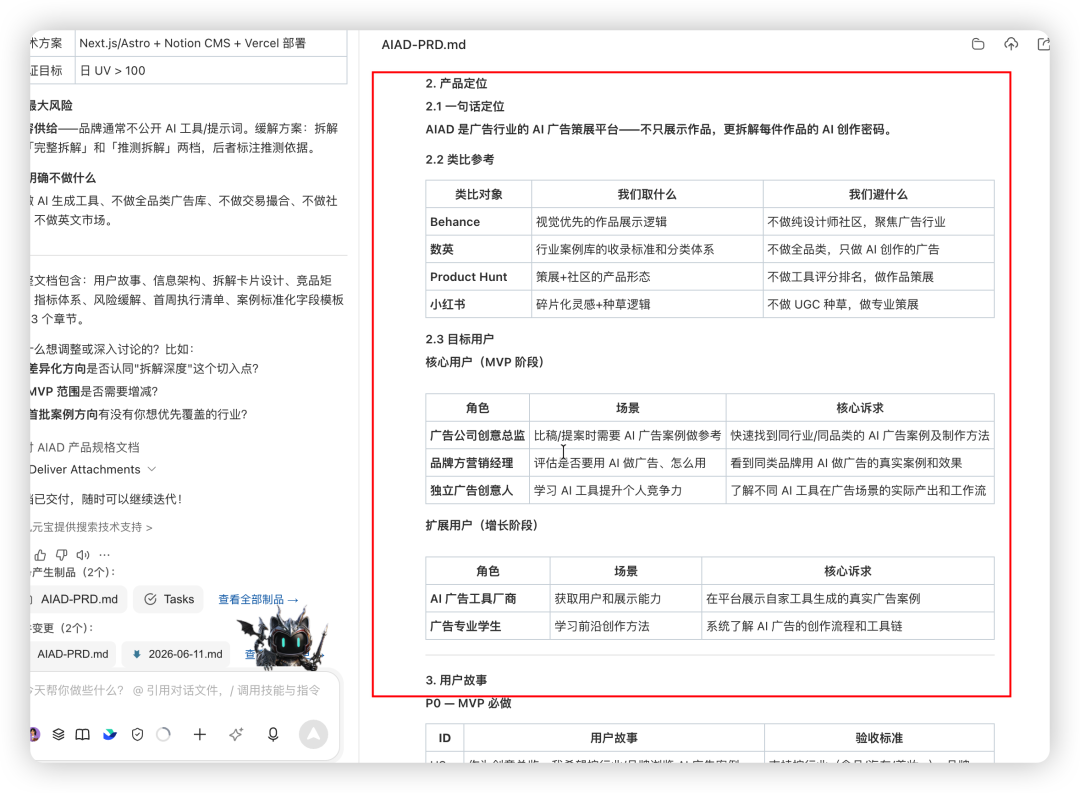This screenshot has width=1080, height=793.
Task: Click the shield checkmark icon
Action: (137, 734)
